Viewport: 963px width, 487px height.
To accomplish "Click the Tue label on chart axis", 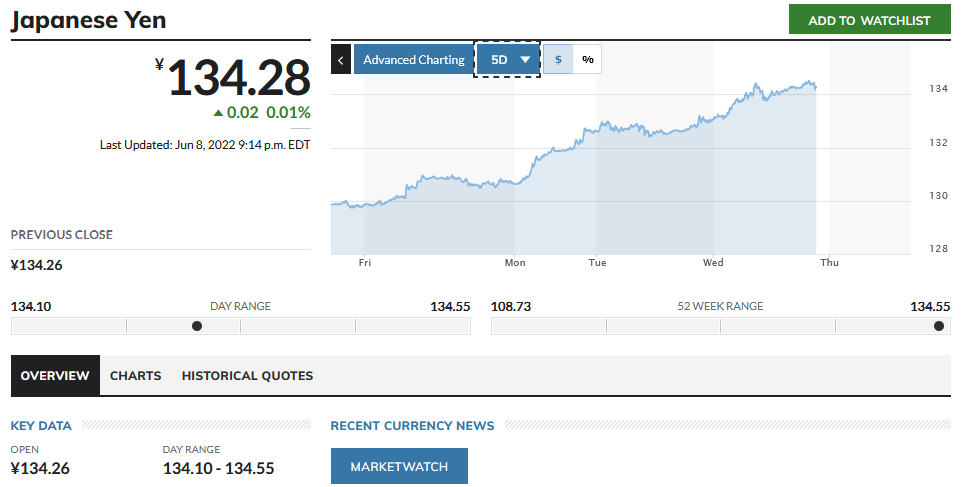I will click(x=597, y=263).
